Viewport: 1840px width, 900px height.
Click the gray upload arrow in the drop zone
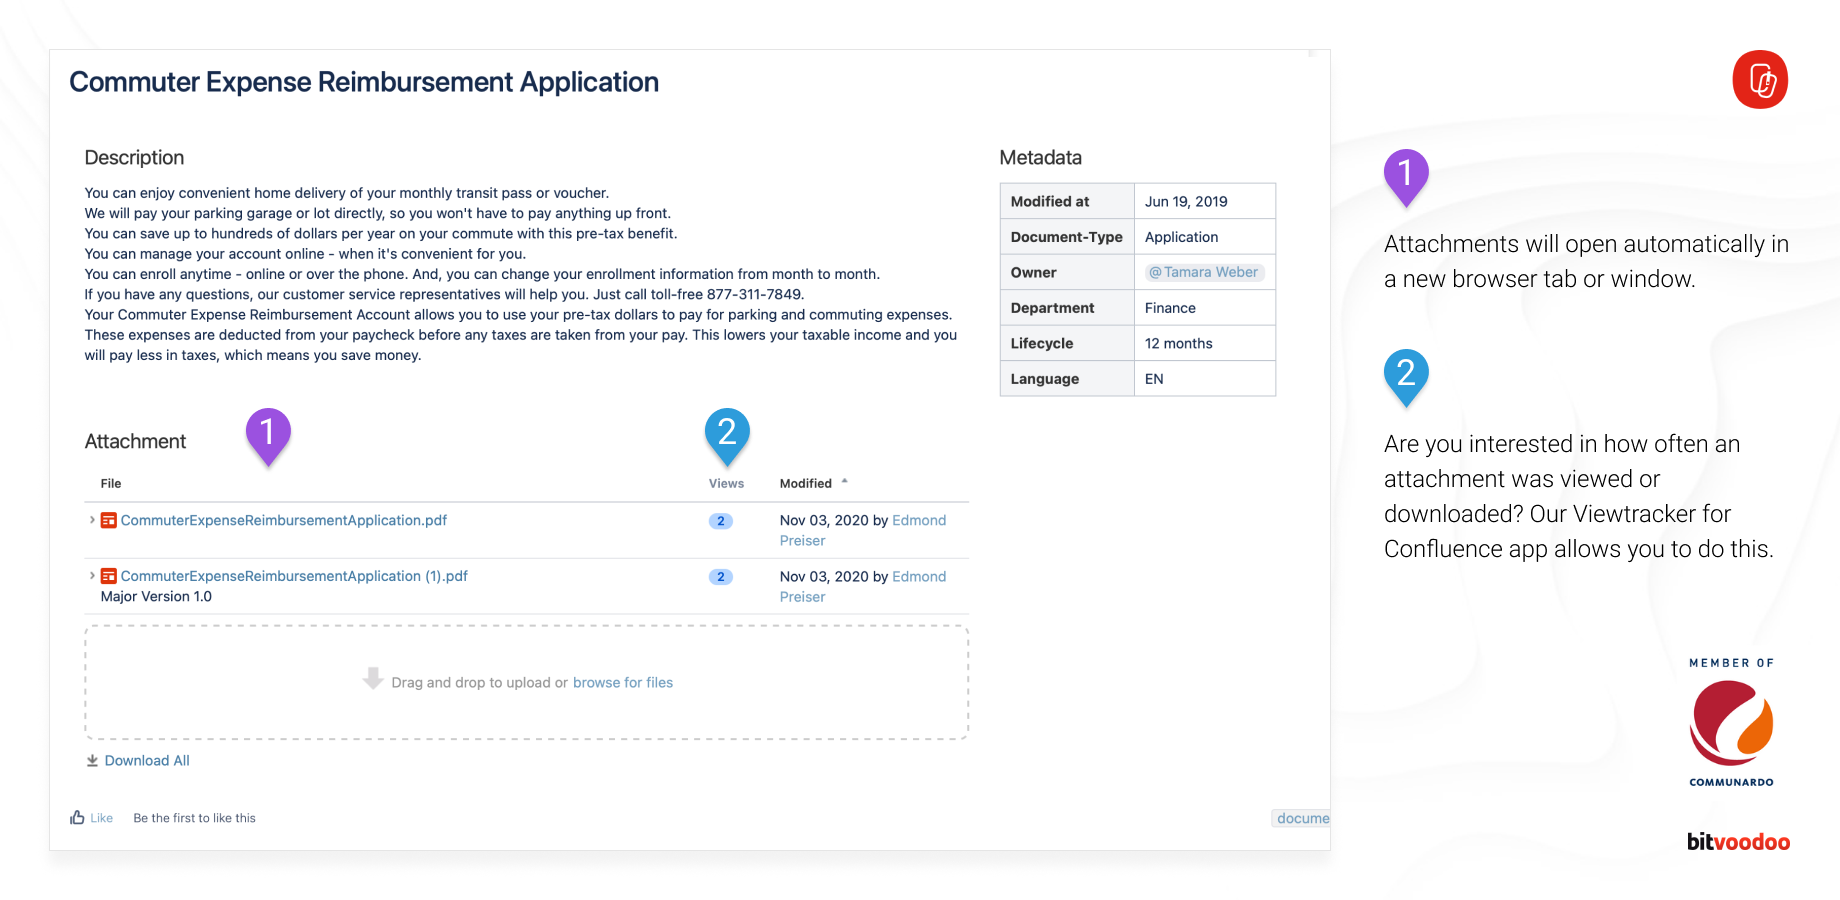373,680
